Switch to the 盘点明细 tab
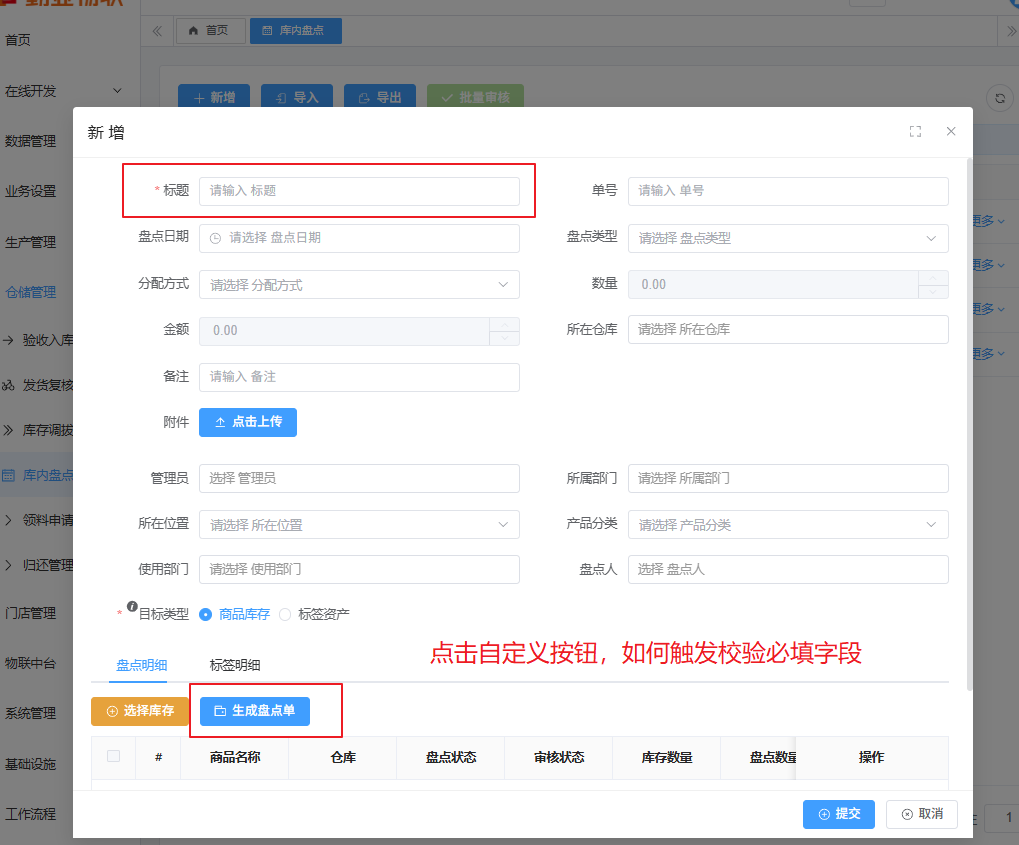Image resolution: width=1019 pixels, height=845 pixels. coord(141,664)
